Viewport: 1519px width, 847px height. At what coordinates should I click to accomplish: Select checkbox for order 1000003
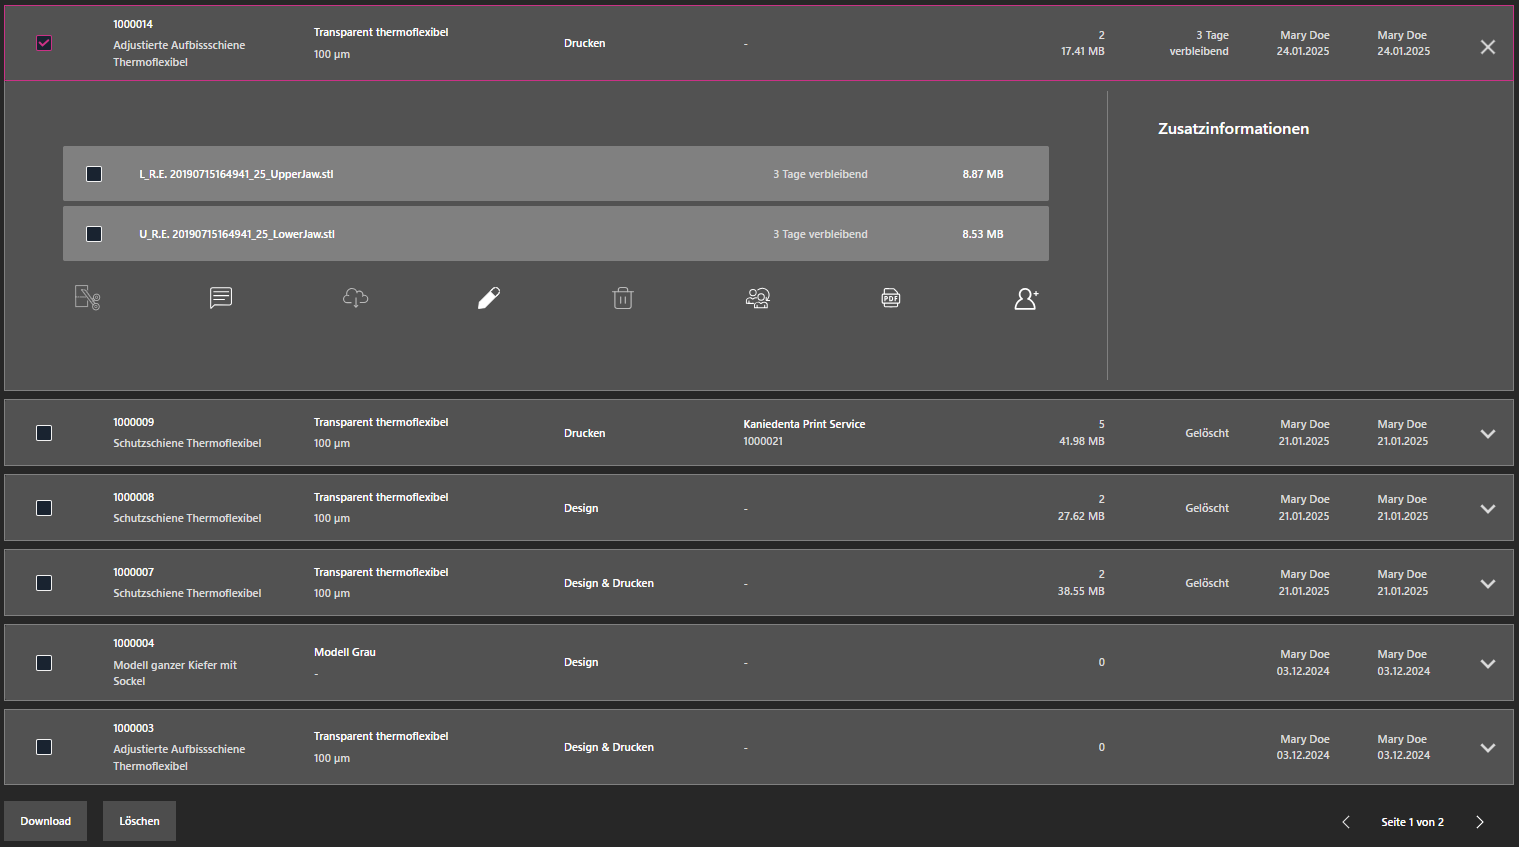(44, 747)
